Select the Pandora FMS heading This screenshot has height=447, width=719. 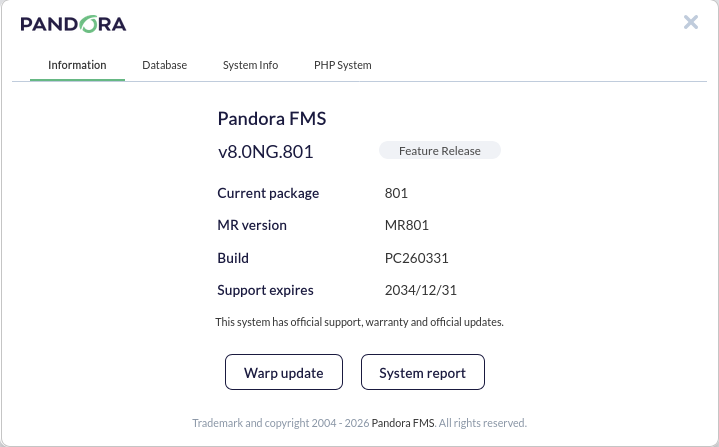point(272,119)
